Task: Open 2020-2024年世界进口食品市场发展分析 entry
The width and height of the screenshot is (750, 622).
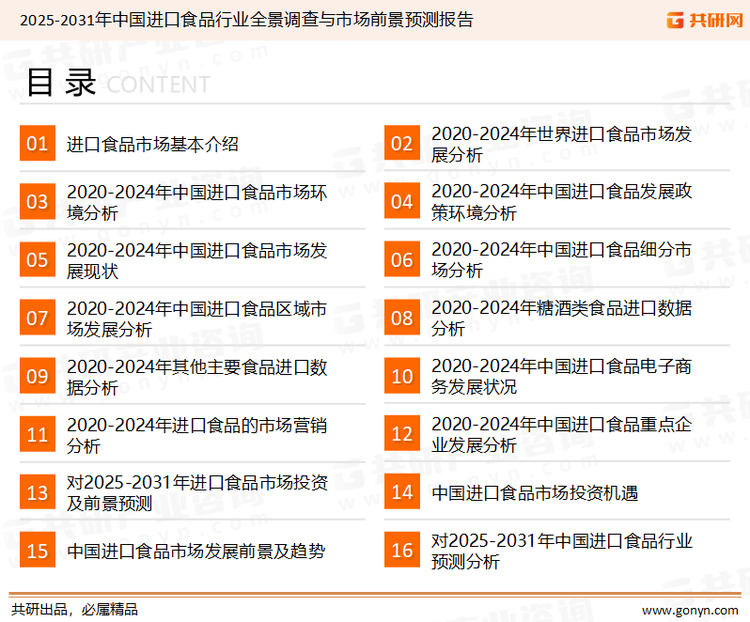Action: point(560,144)
